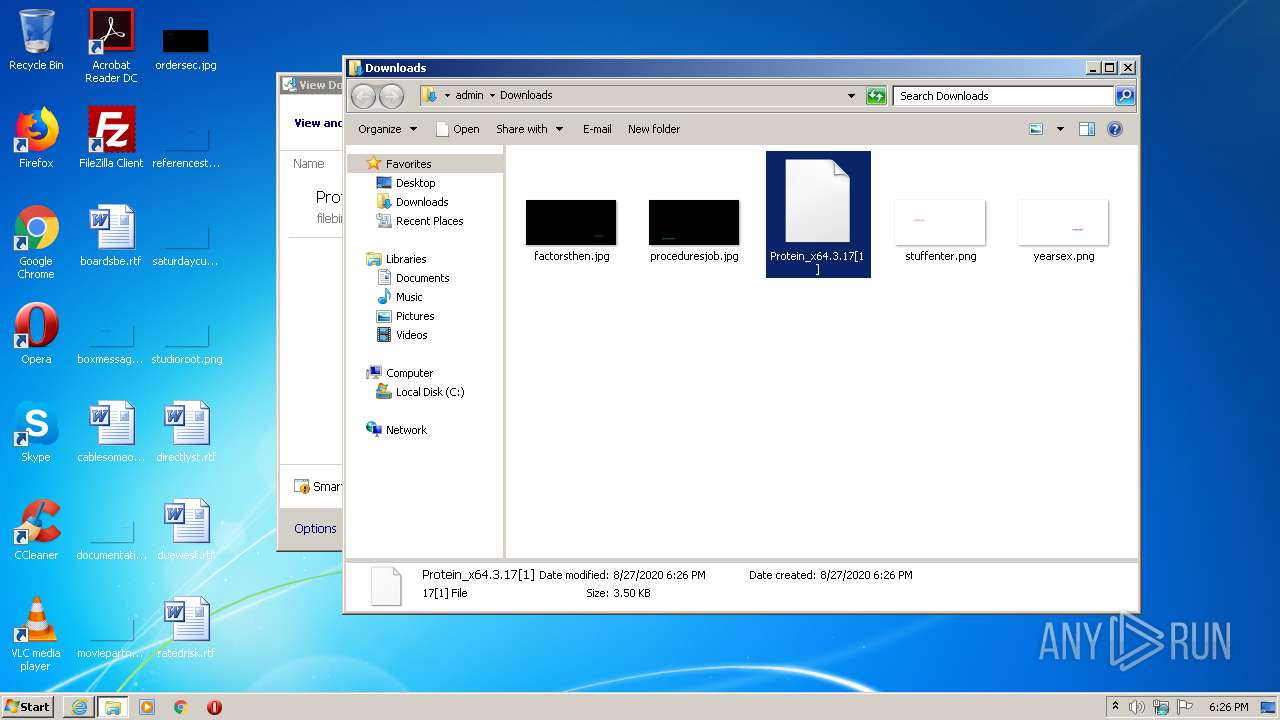Click the 6:26 PM taskbar clock
The height and width of the screenshot is (720, 1280).
[x=1228, y=707]
